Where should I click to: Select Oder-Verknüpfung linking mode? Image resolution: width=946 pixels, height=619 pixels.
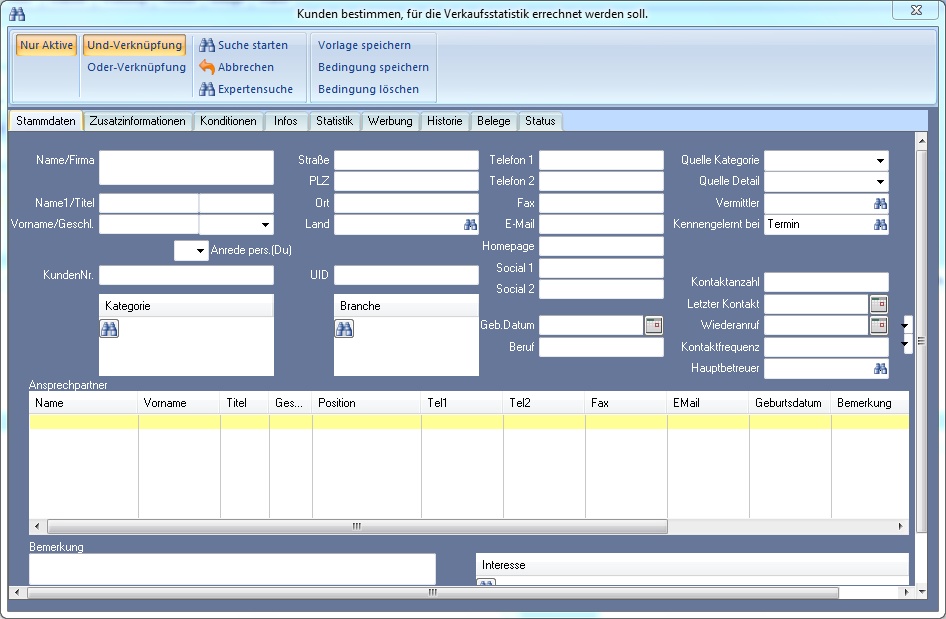[136, 67]
